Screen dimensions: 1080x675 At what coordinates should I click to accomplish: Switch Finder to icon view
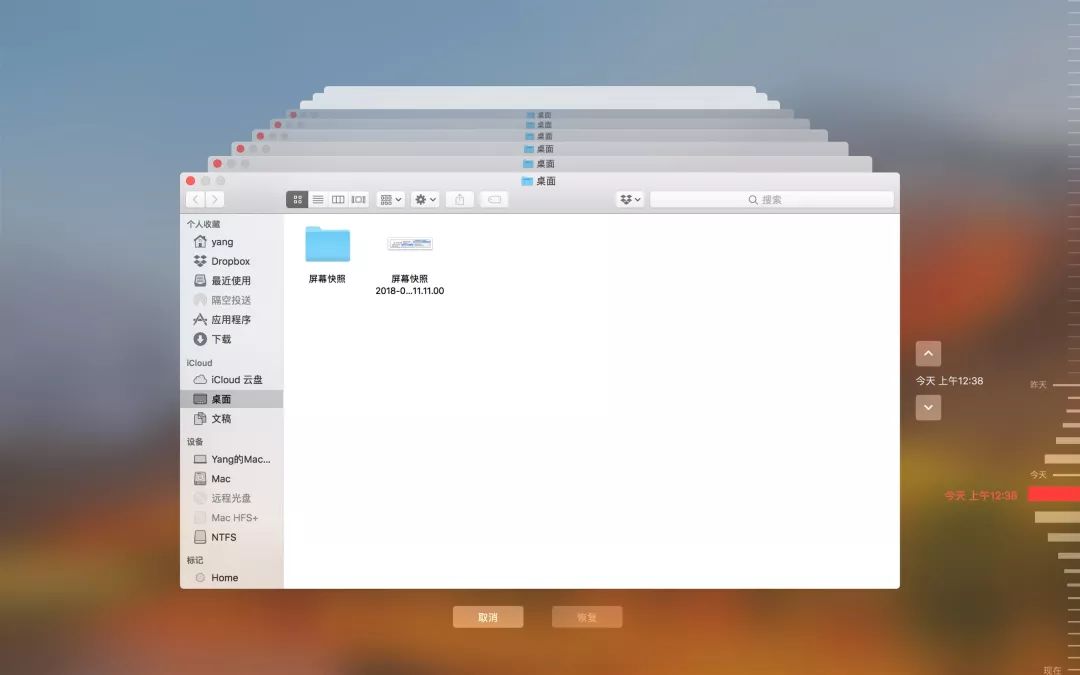click(x=297, y=200)
